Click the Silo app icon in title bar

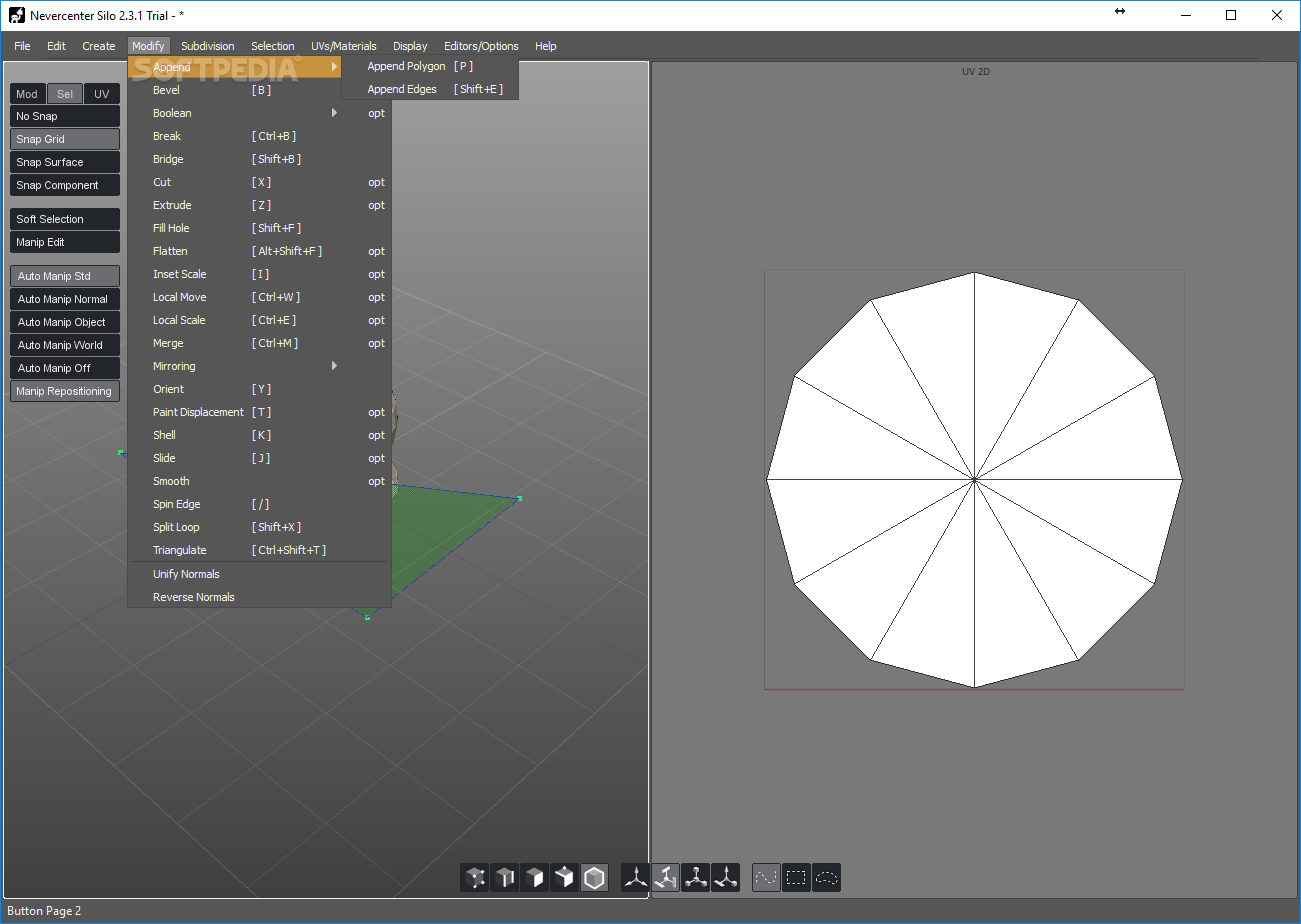click(16, 15)
